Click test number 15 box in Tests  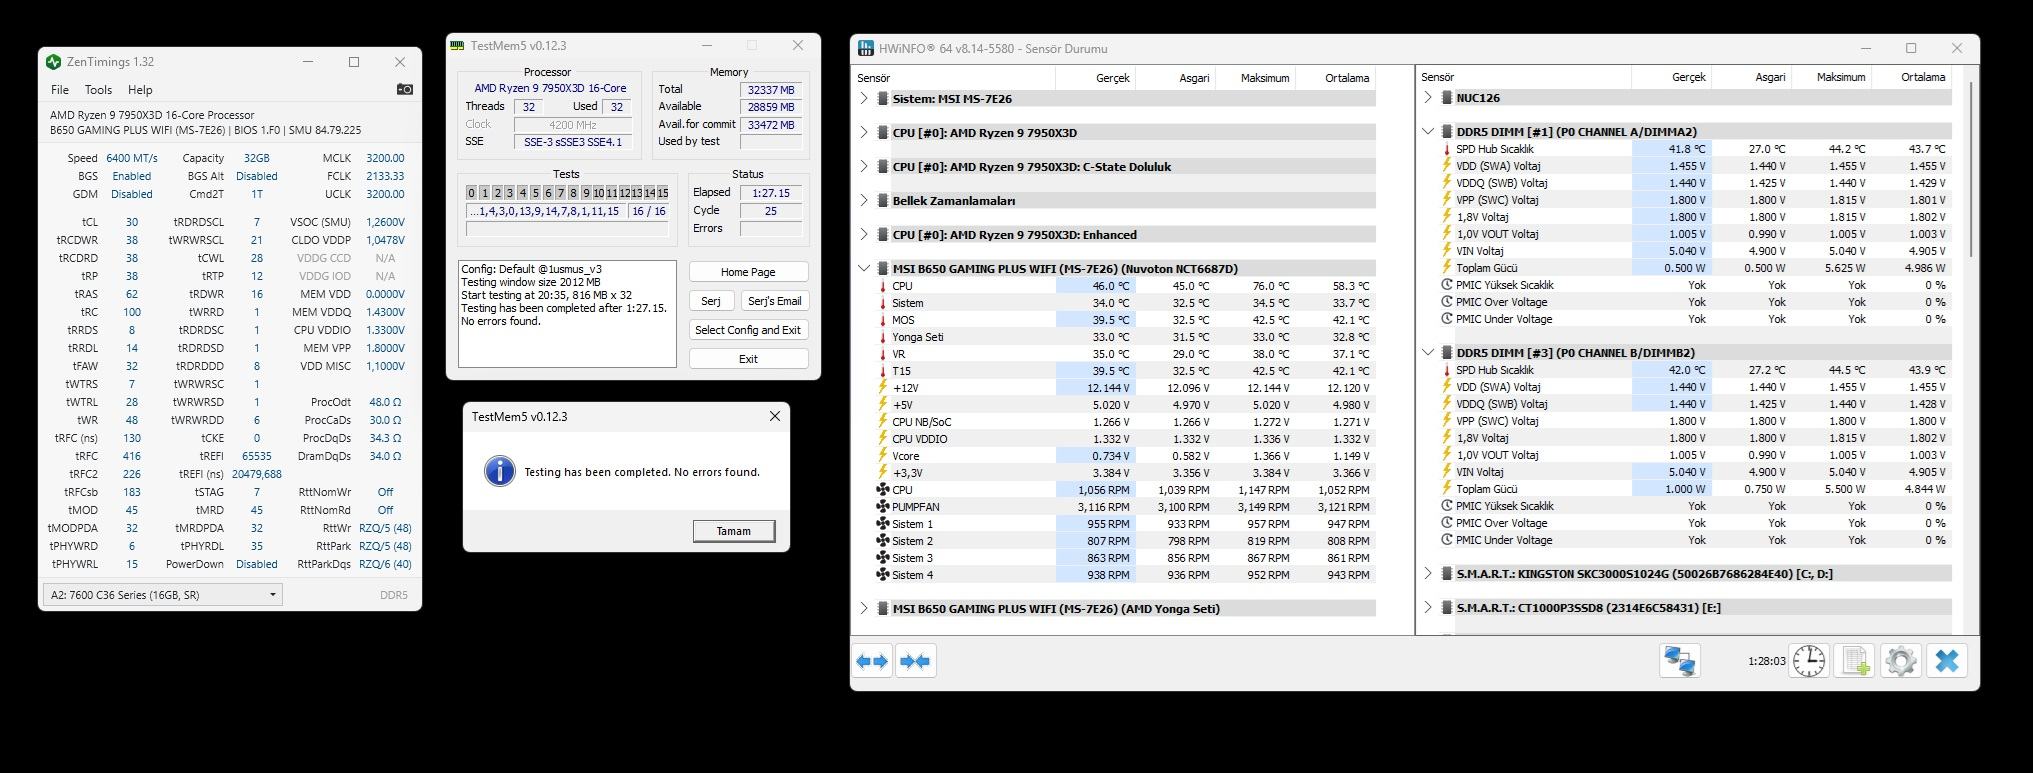(x=662, y=193)
